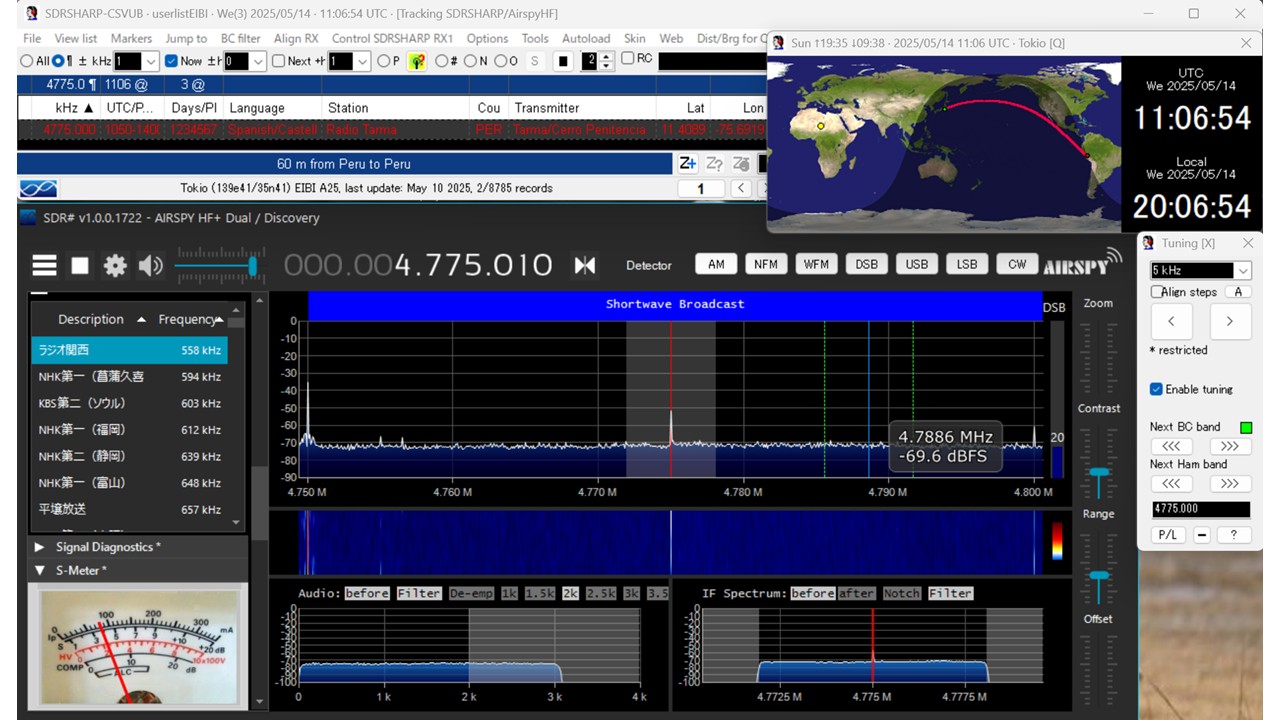Close the Tuning window
The width and height of the screenshot is (1280, 720).
[1247, 243]
